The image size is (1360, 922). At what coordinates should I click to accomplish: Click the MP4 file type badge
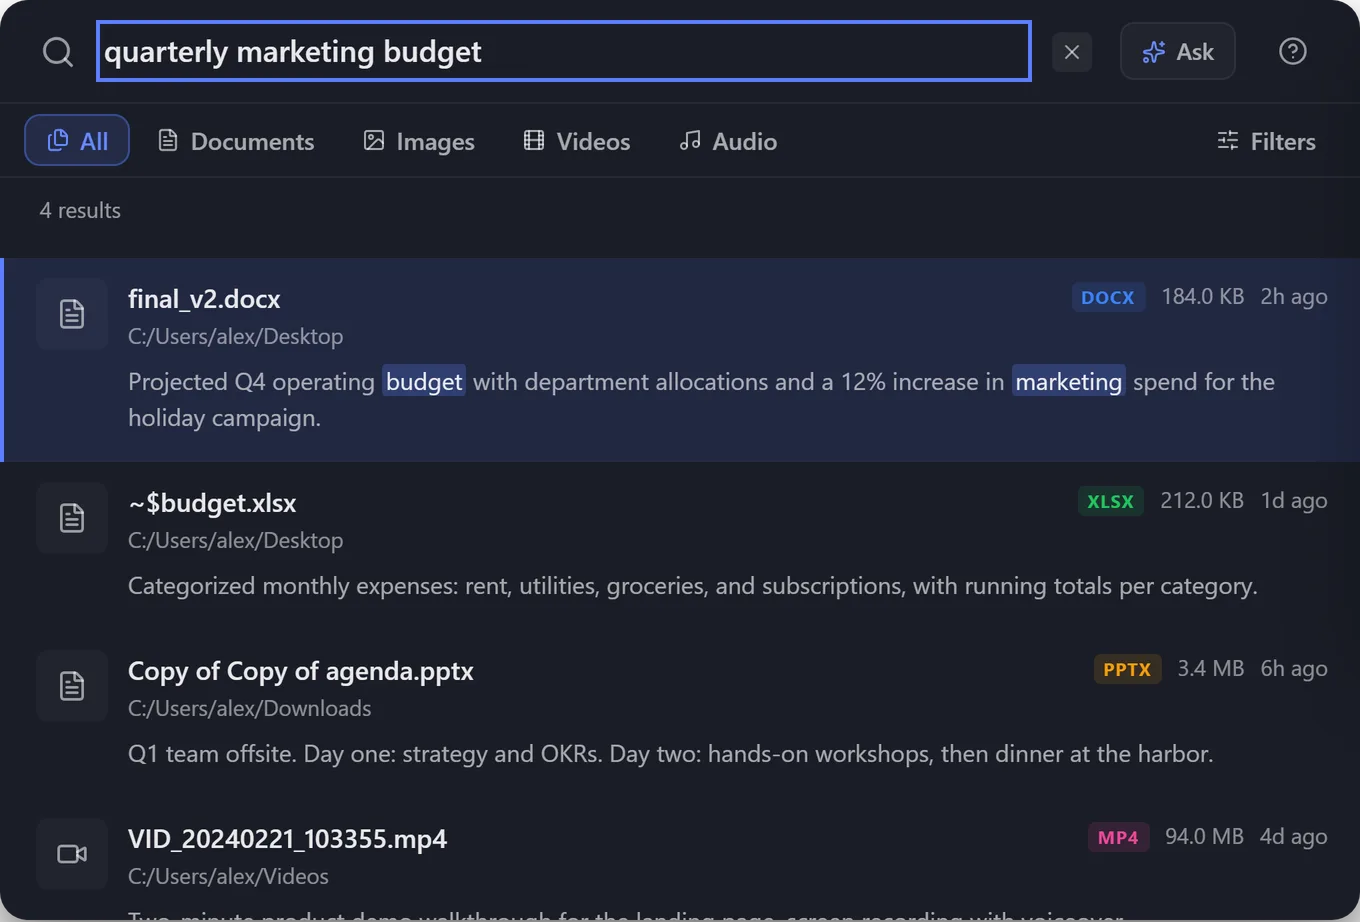coord(1118,837)
